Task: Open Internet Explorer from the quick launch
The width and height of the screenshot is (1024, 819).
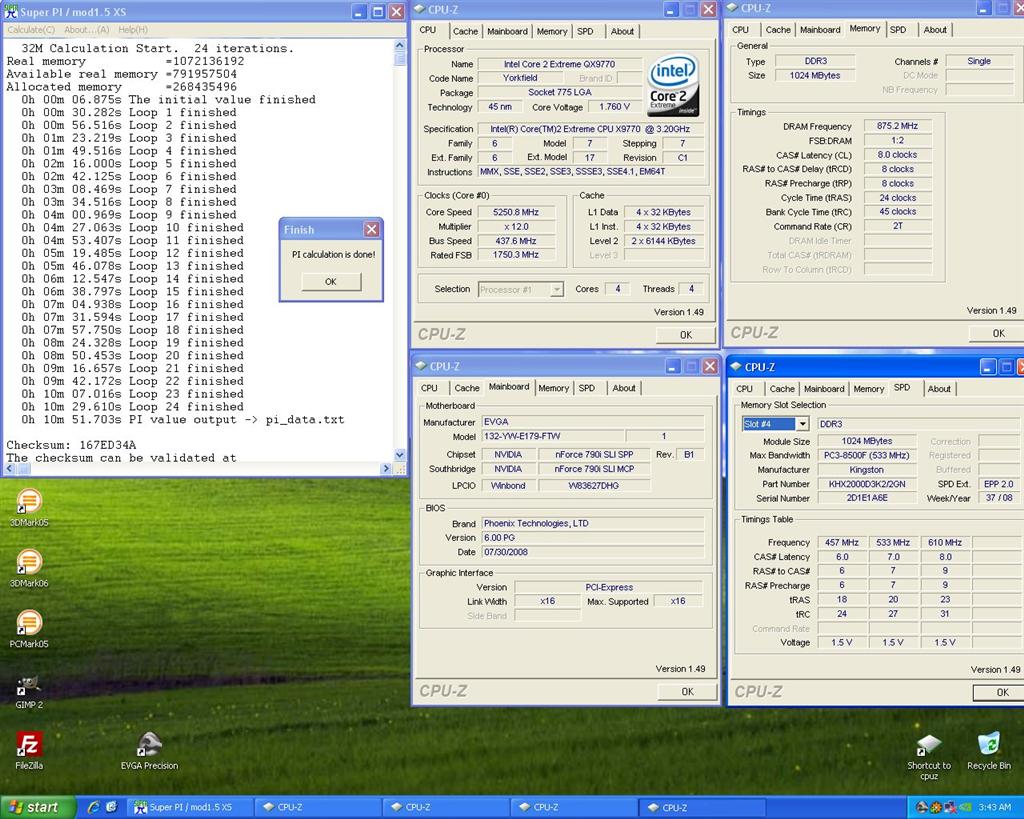Action: pyautogui.click(x=93, y=807)
